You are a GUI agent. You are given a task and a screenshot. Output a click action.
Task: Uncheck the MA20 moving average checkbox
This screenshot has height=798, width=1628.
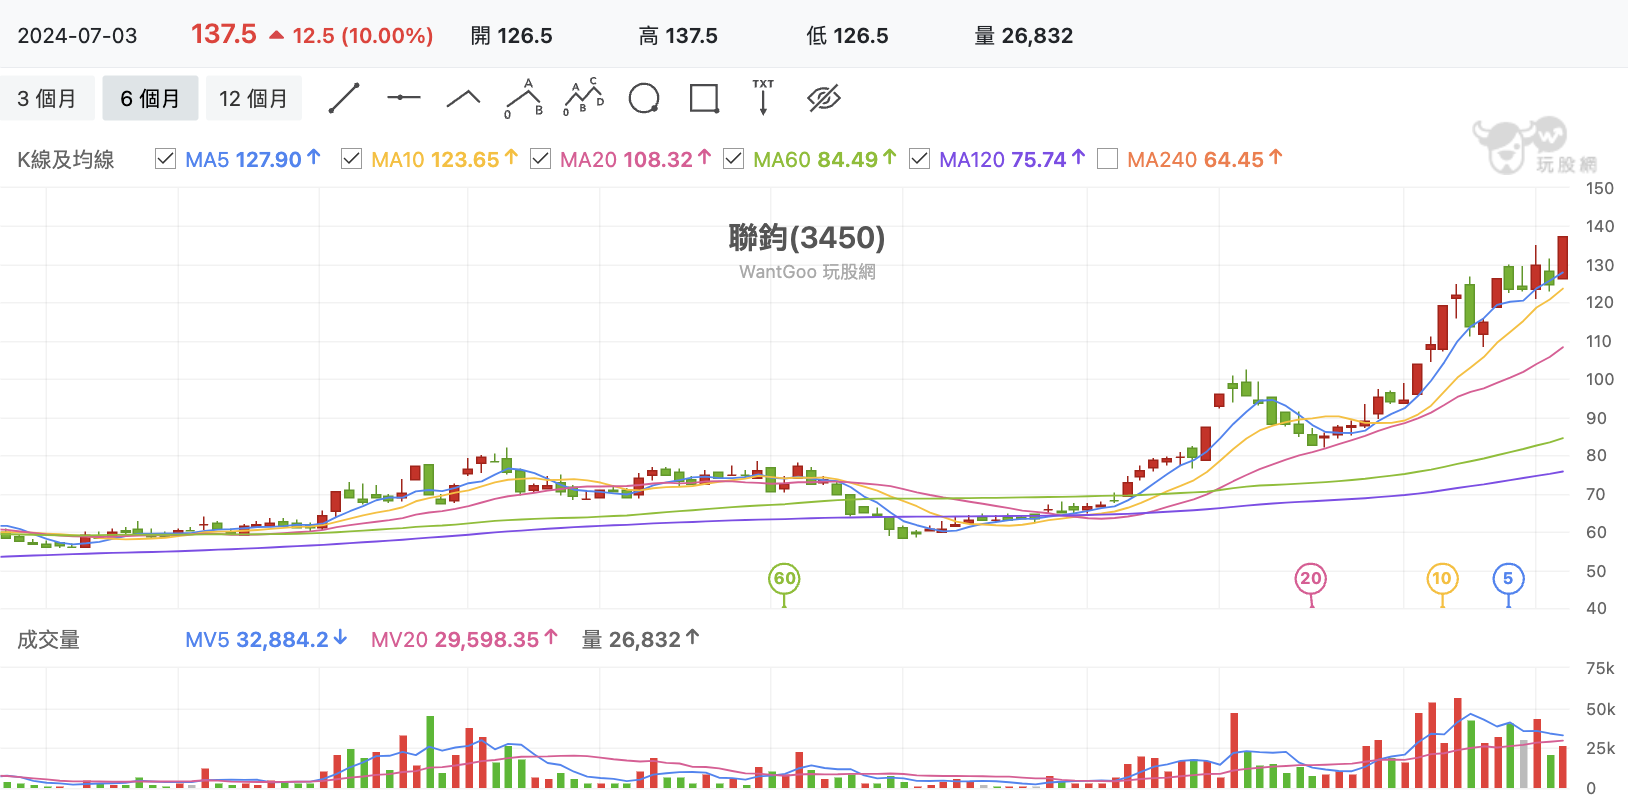point(540,159)
